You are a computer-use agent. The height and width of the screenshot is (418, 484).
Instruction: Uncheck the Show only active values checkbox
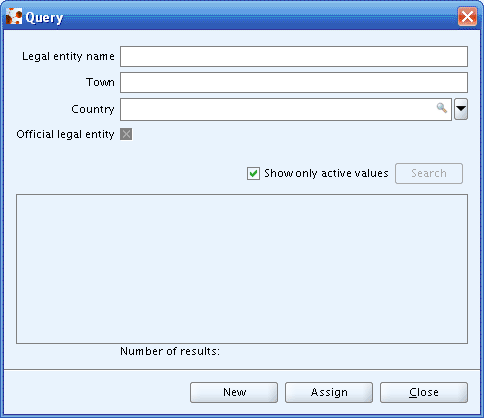click(x=253, y=173)
